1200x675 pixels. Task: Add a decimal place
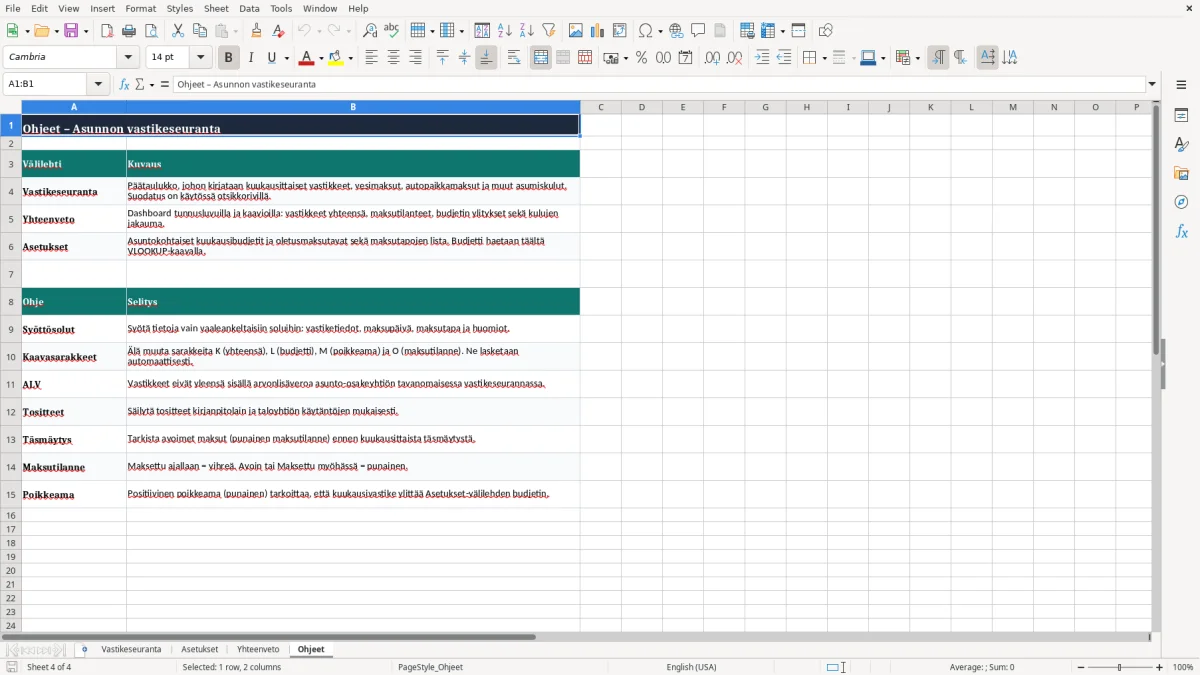click(x=712, y=58)
